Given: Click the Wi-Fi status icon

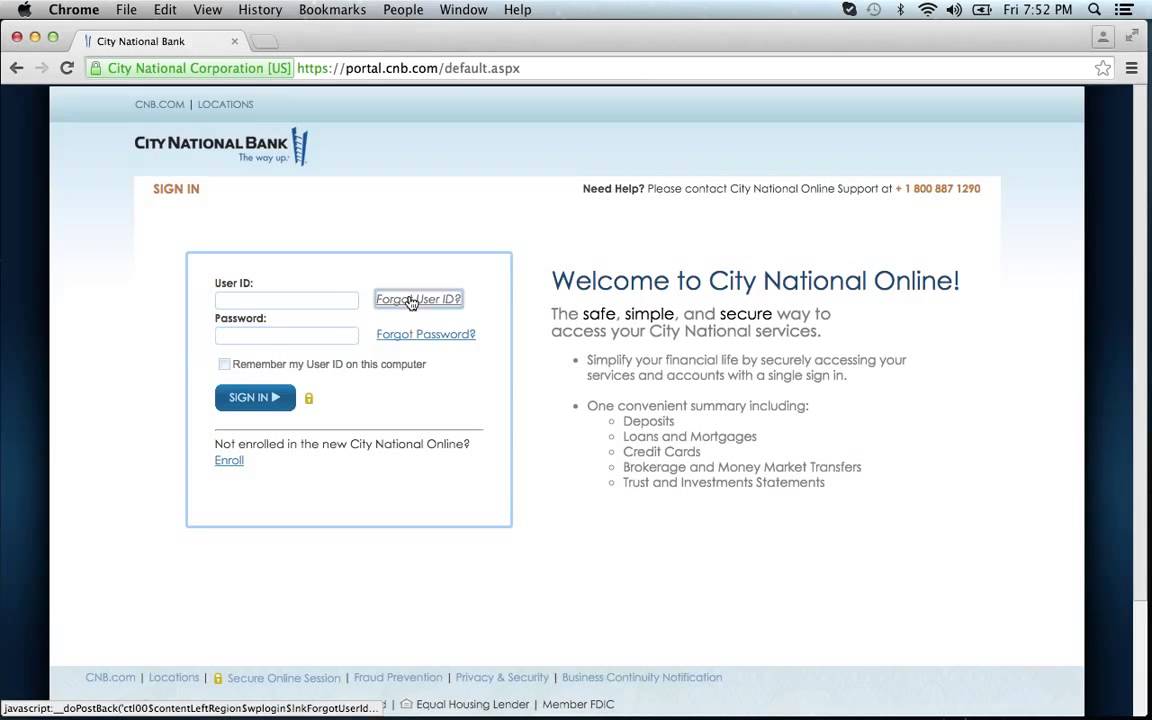Looking at the screenshot, I should click(928, 10).
